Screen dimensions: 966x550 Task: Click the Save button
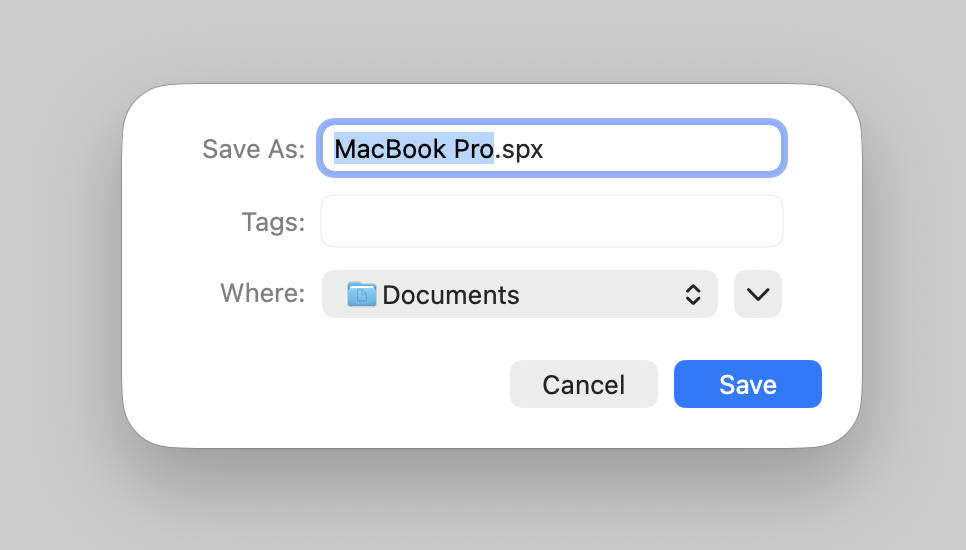point(748,384)
